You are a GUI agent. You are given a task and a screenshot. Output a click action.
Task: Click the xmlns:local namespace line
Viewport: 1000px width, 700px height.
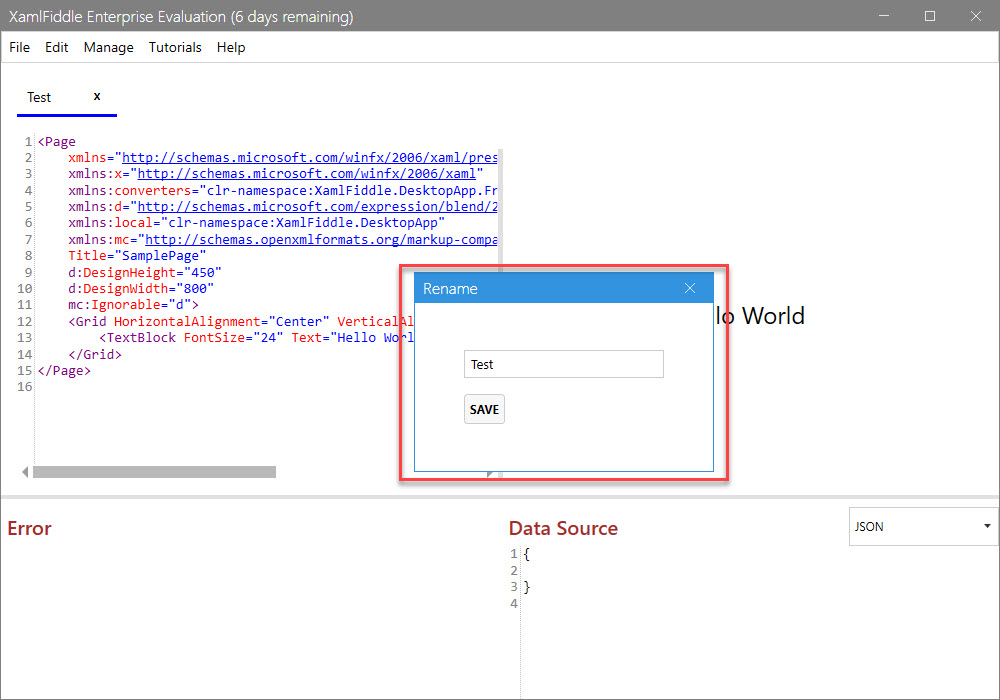(256, 222)
